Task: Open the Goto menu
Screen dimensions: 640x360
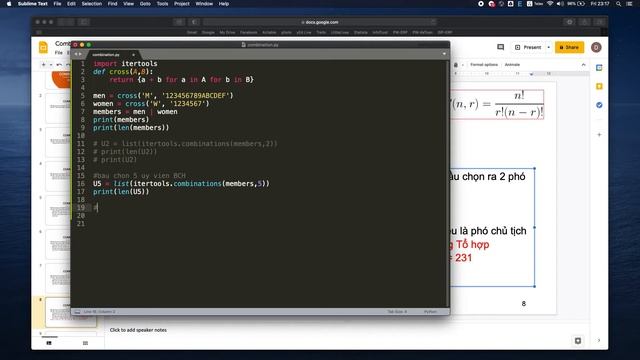Action: [x=145, y=4]
